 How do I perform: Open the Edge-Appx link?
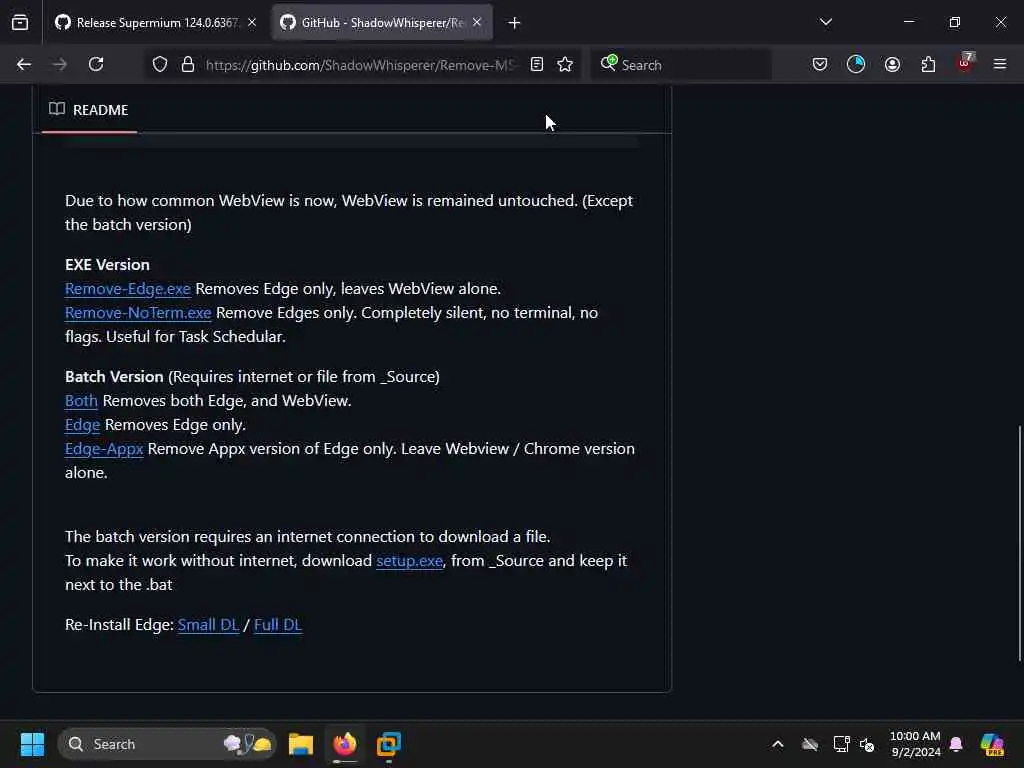pos(104,449)
